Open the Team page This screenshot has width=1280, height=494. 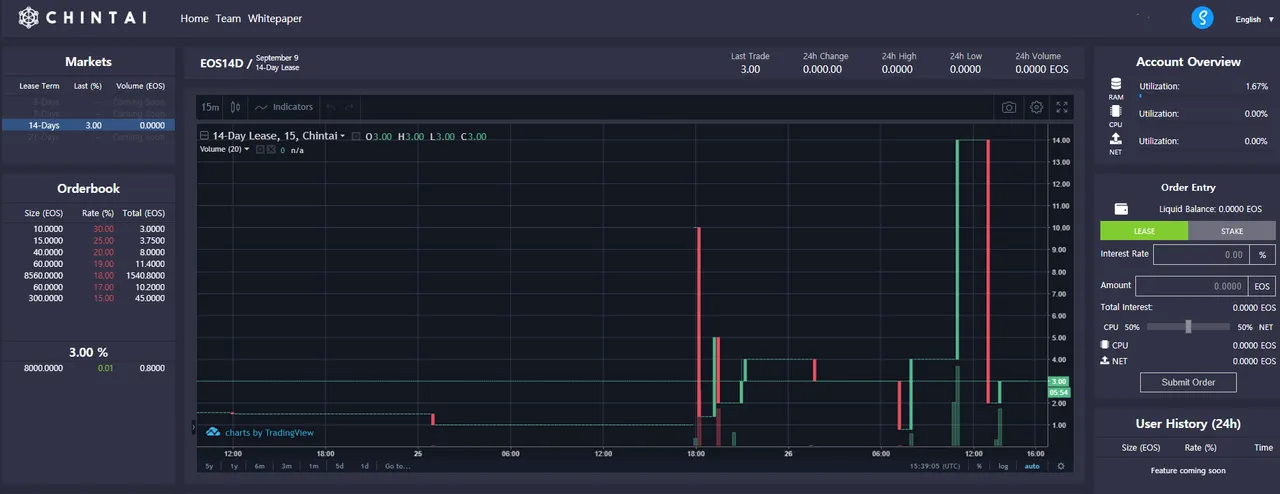(228, 18)
